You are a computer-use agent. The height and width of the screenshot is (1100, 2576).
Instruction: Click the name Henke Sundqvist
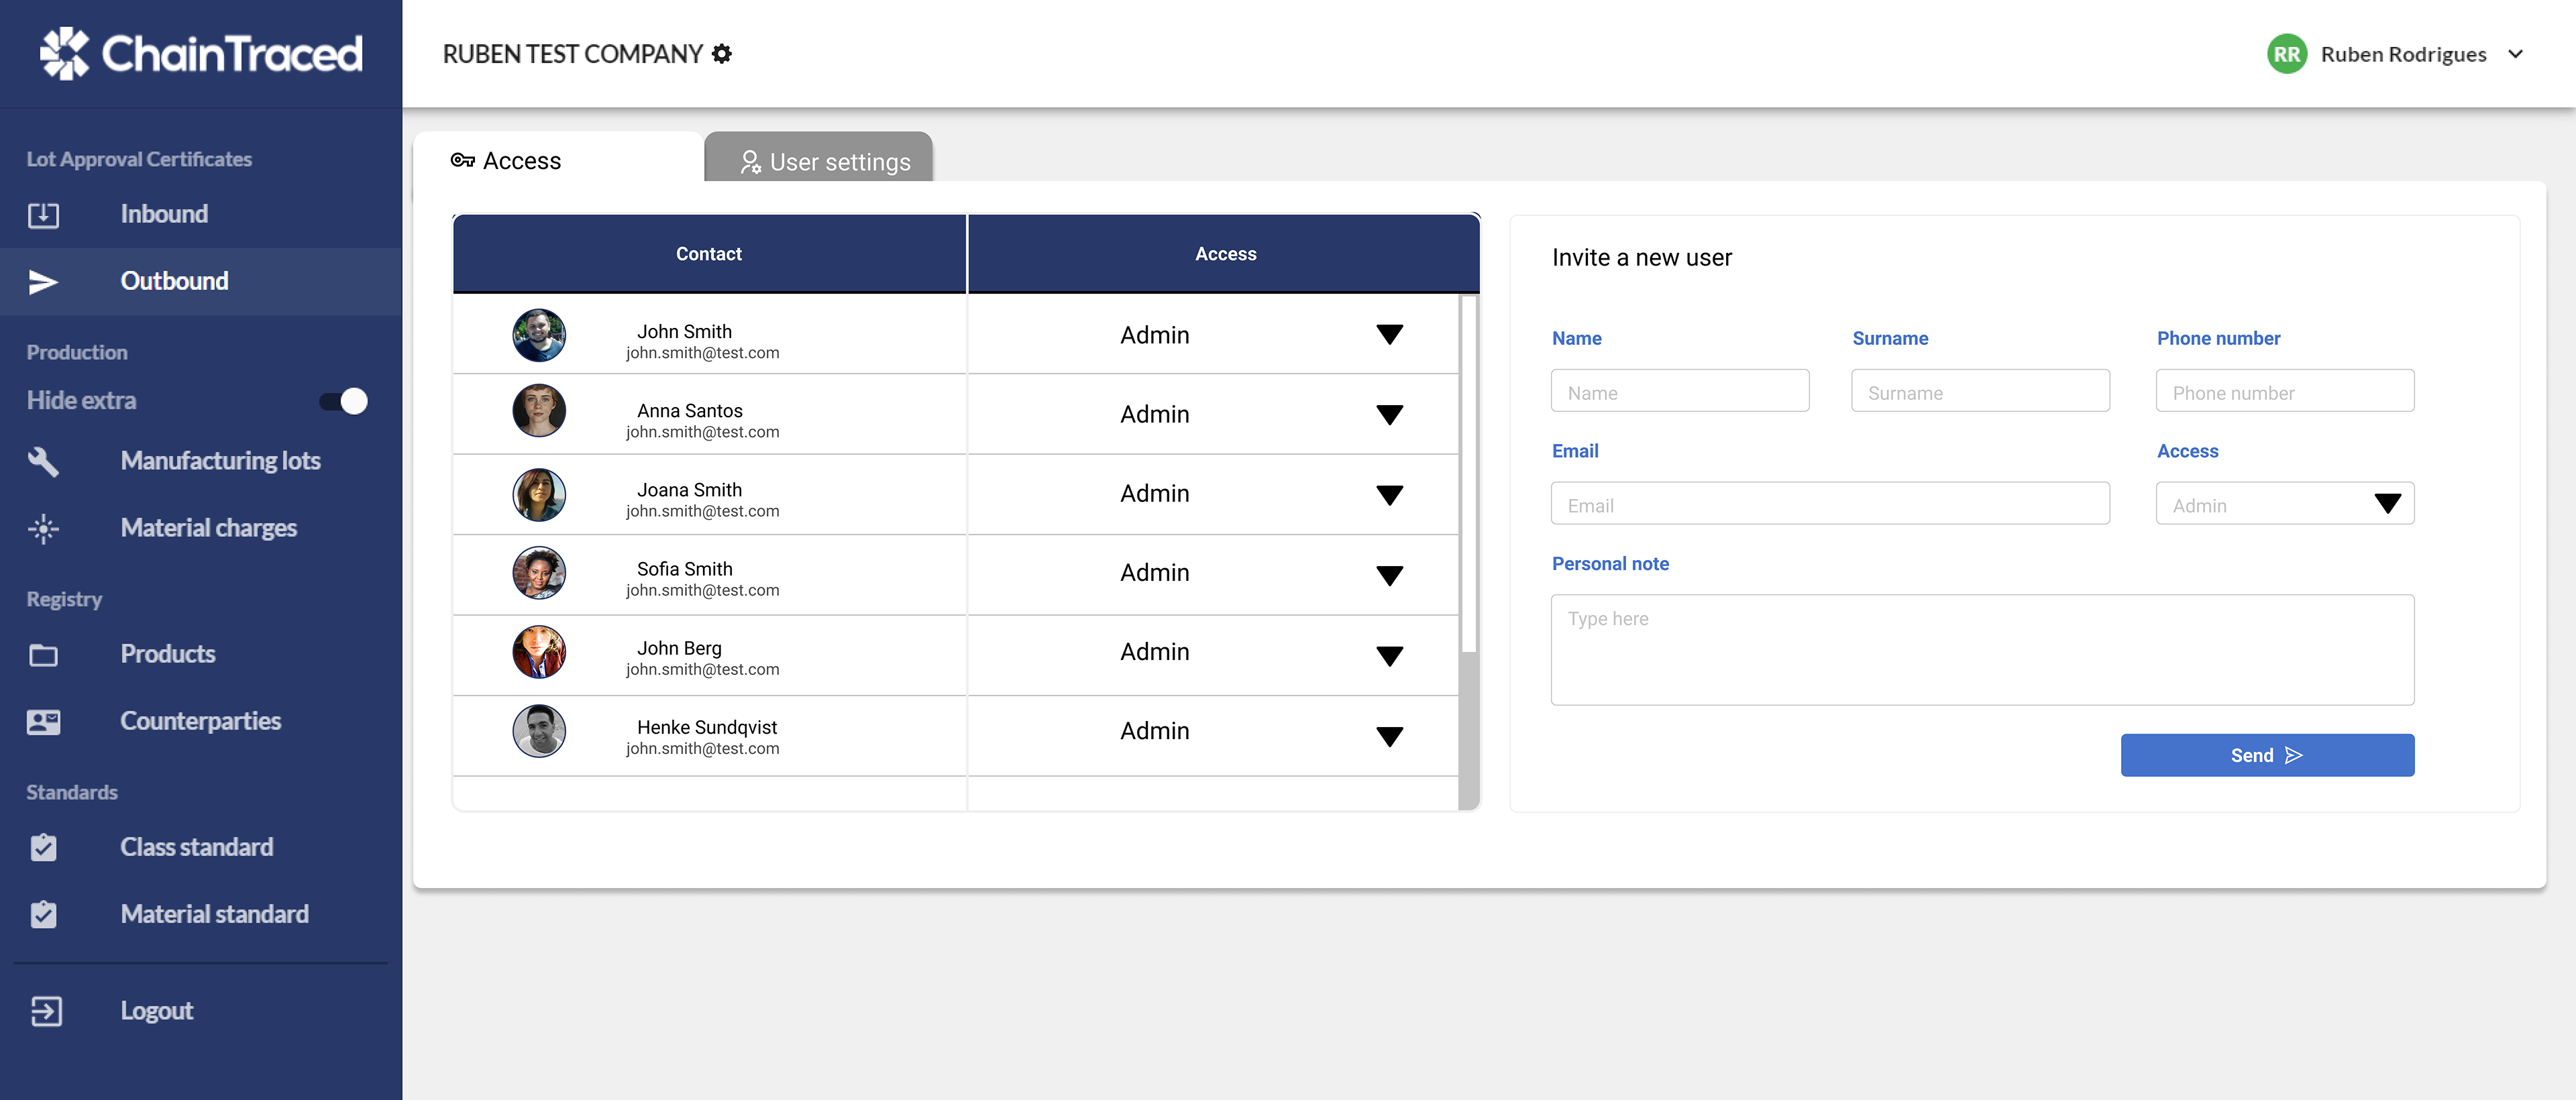click(706, 728)
